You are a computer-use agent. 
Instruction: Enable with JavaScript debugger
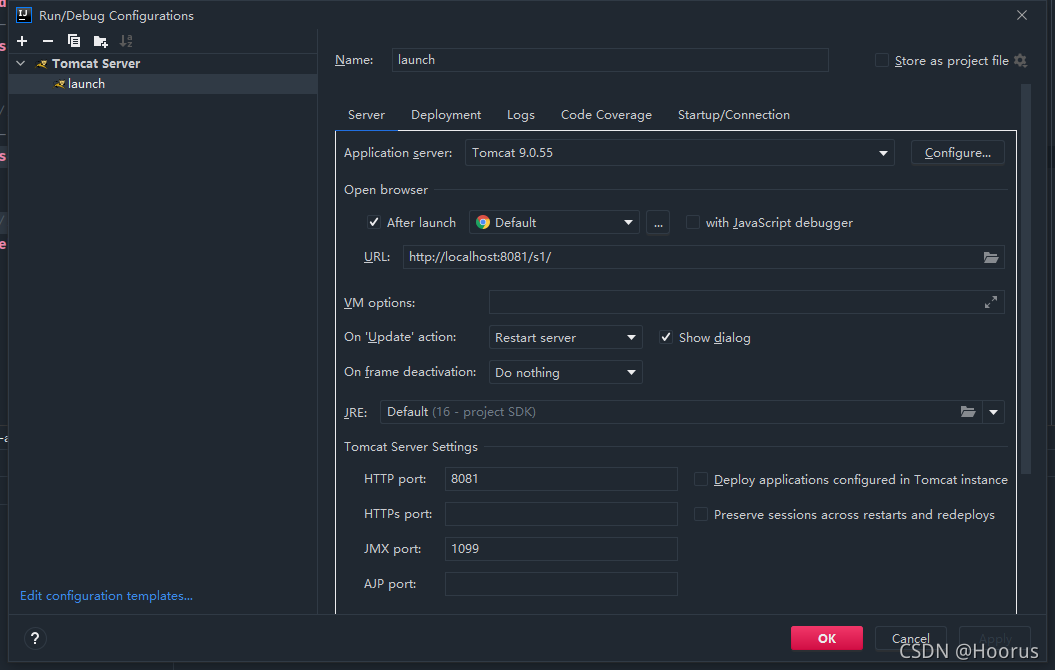tap(692, 222)
